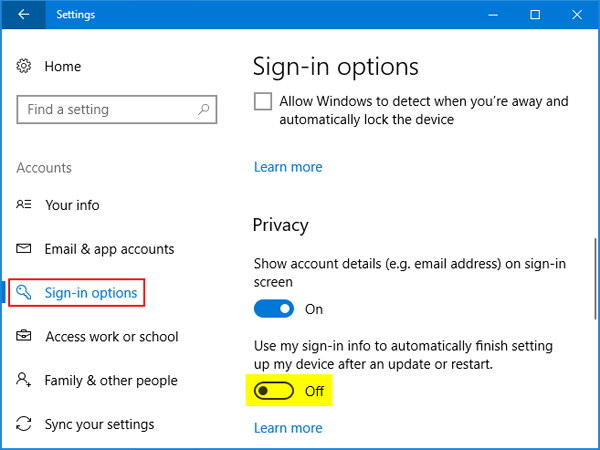
Task: Open Learn more link below auto-lock option
Action: [x=288, y=167]
